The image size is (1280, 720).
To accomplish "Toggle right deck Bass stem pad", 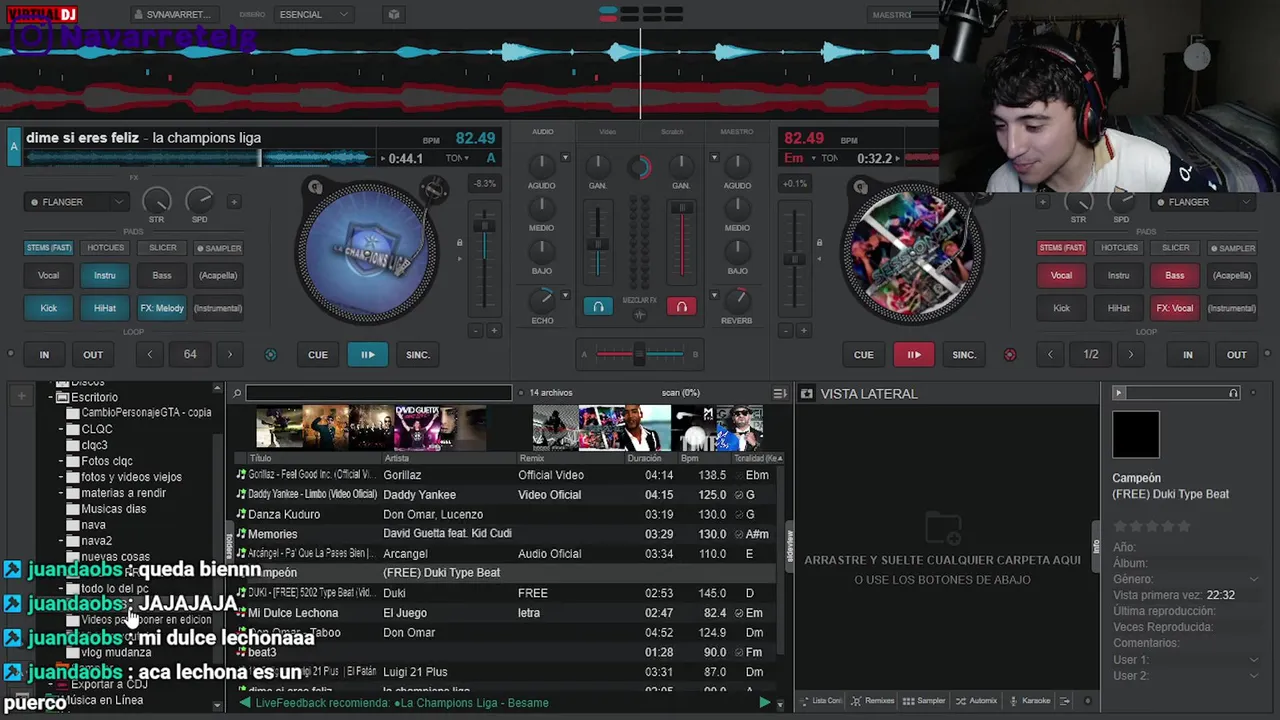I will tap(1175, 275).
